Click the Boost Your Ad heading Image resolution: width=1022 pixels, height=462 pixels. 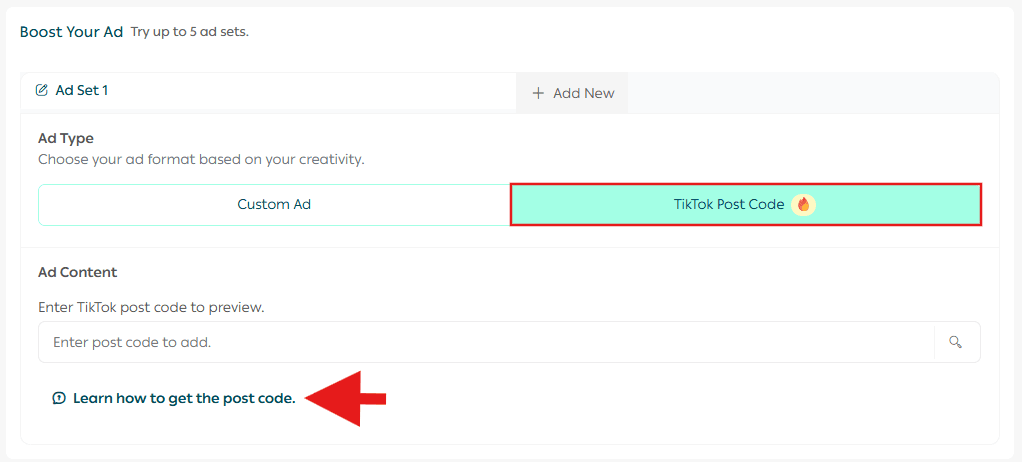[71, 31]
